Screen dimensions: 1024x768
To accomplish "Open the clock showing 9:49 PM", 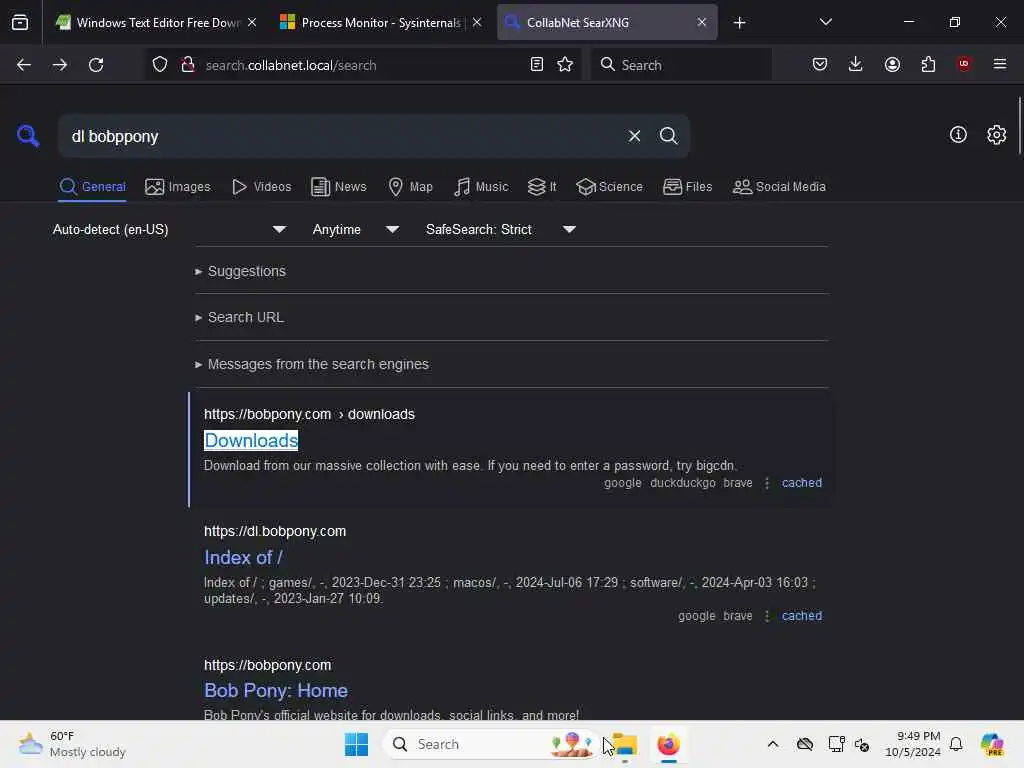I will tap(913, 744).
